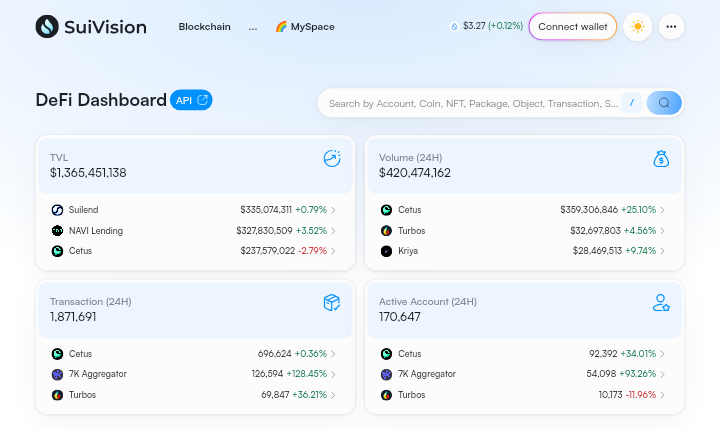Screen dimensions: 720x429
Task: Click the TVL chart icon
Action: [x=332, y=158]
